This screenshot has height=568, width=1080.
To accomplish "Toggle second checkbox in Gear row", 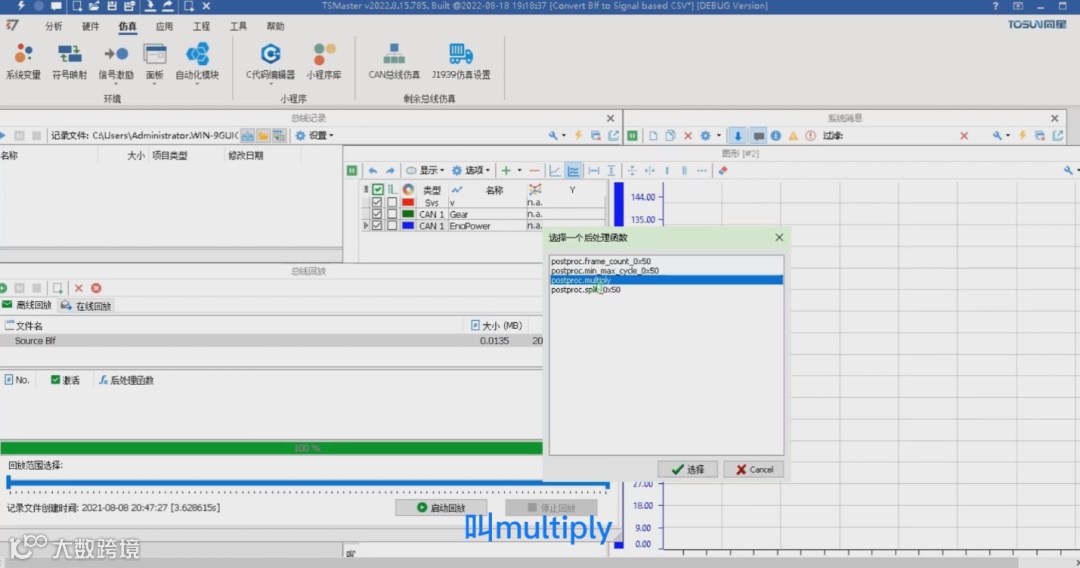I will pyautogui.click(x=392, y=214).
